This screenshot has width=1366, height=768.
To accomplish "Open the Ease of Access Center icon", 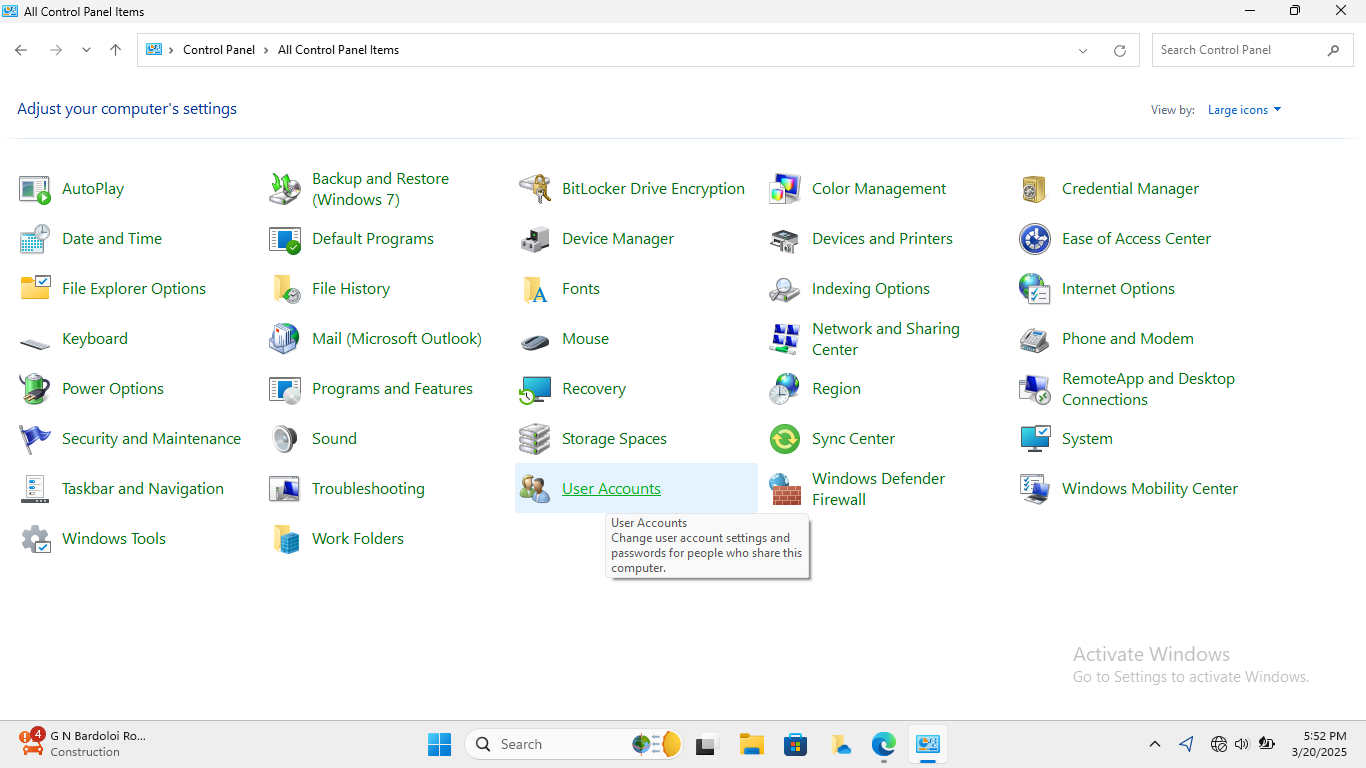I will pyautogui.click(x=1035, y=239).
